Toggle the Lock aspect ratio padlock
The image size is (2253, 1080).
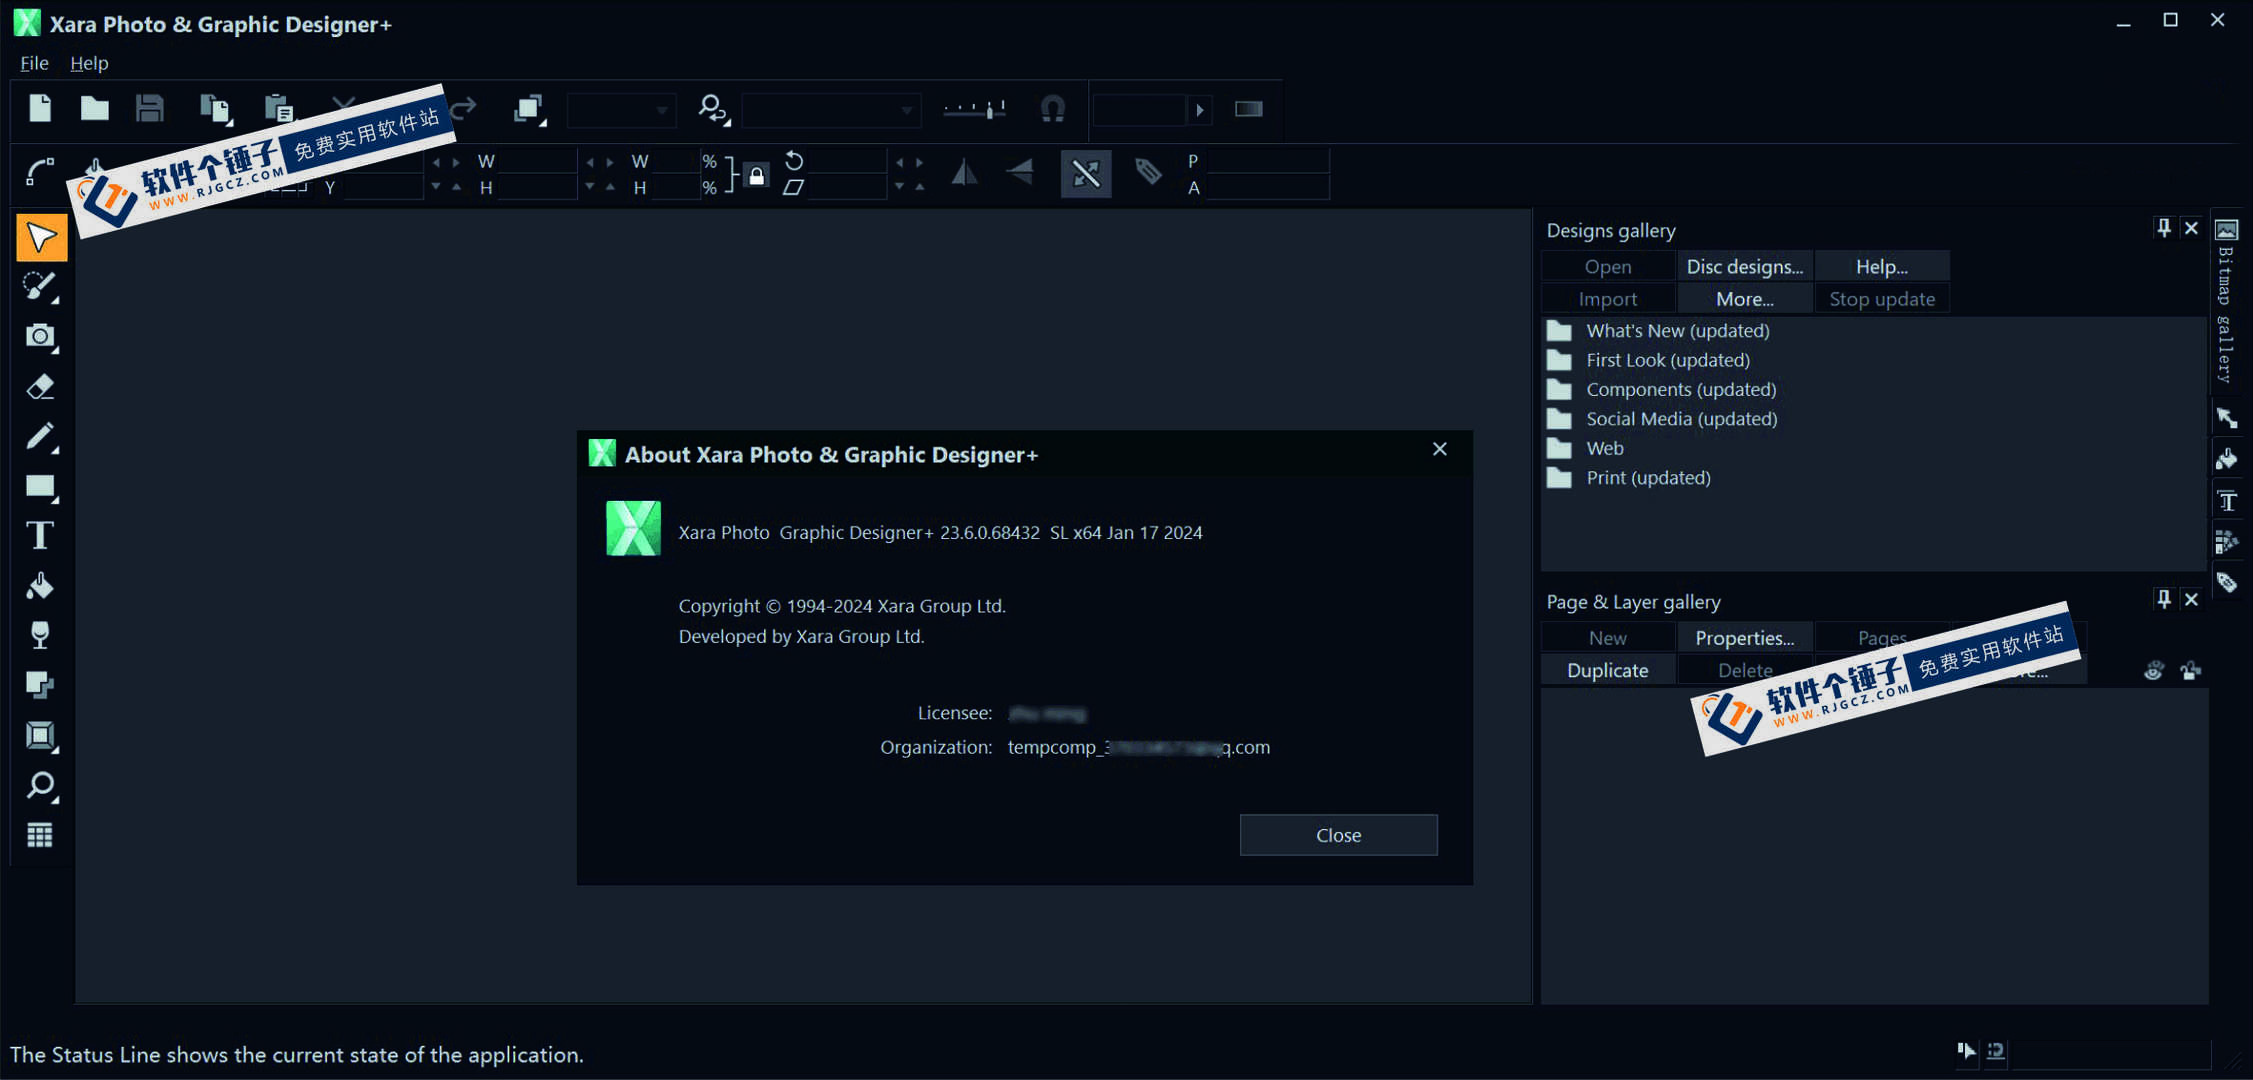click(x=757, y=176)
